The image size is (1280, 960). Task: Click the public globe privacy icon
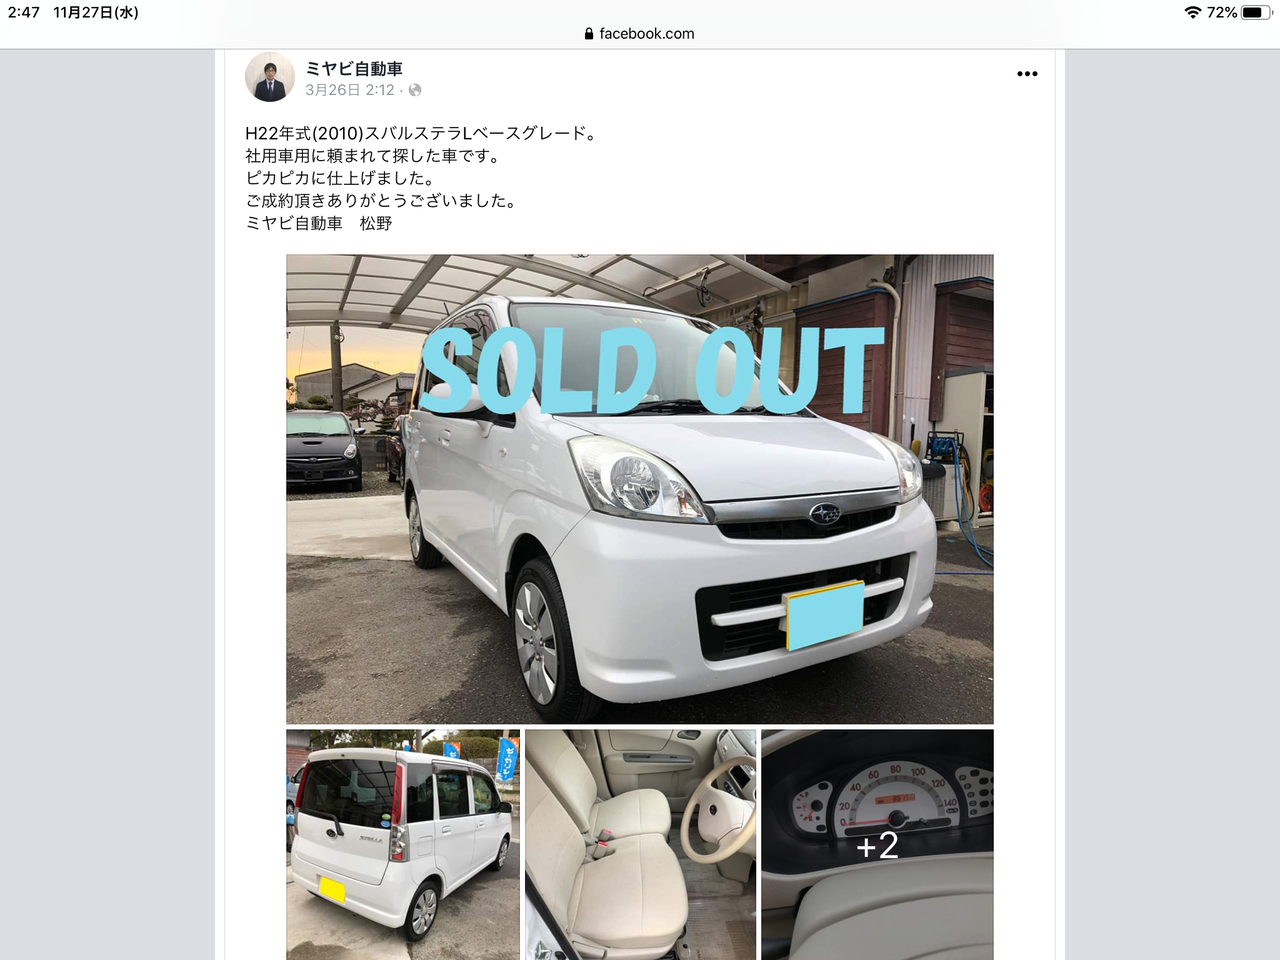(415, 90)
